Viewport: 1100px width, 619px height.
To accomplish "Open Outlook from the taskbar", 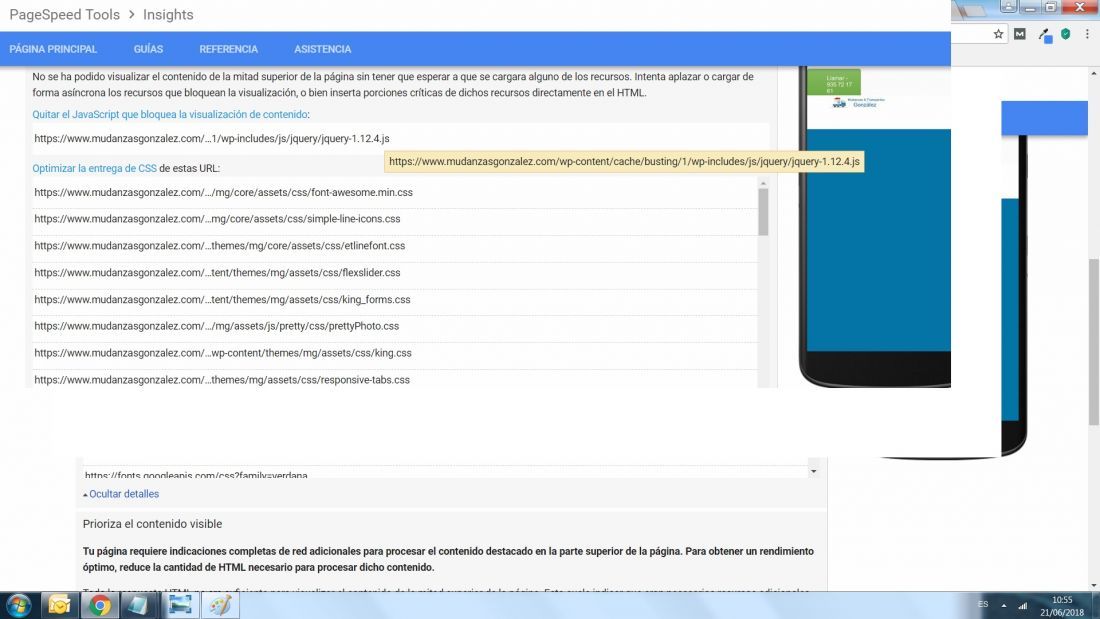I will tap(60, 605).
